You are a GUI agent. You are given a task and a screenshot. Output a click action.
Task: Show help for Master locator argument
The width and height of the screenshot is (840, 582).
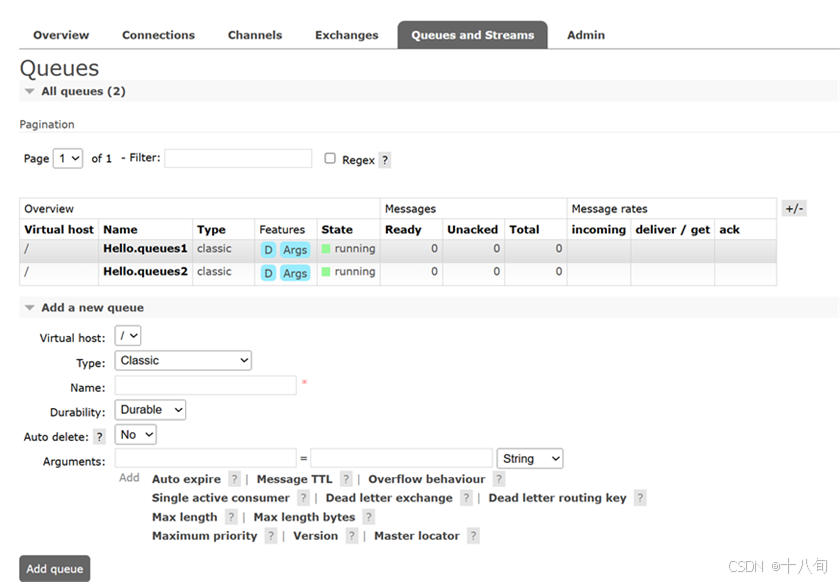click(x=473, y=535)
